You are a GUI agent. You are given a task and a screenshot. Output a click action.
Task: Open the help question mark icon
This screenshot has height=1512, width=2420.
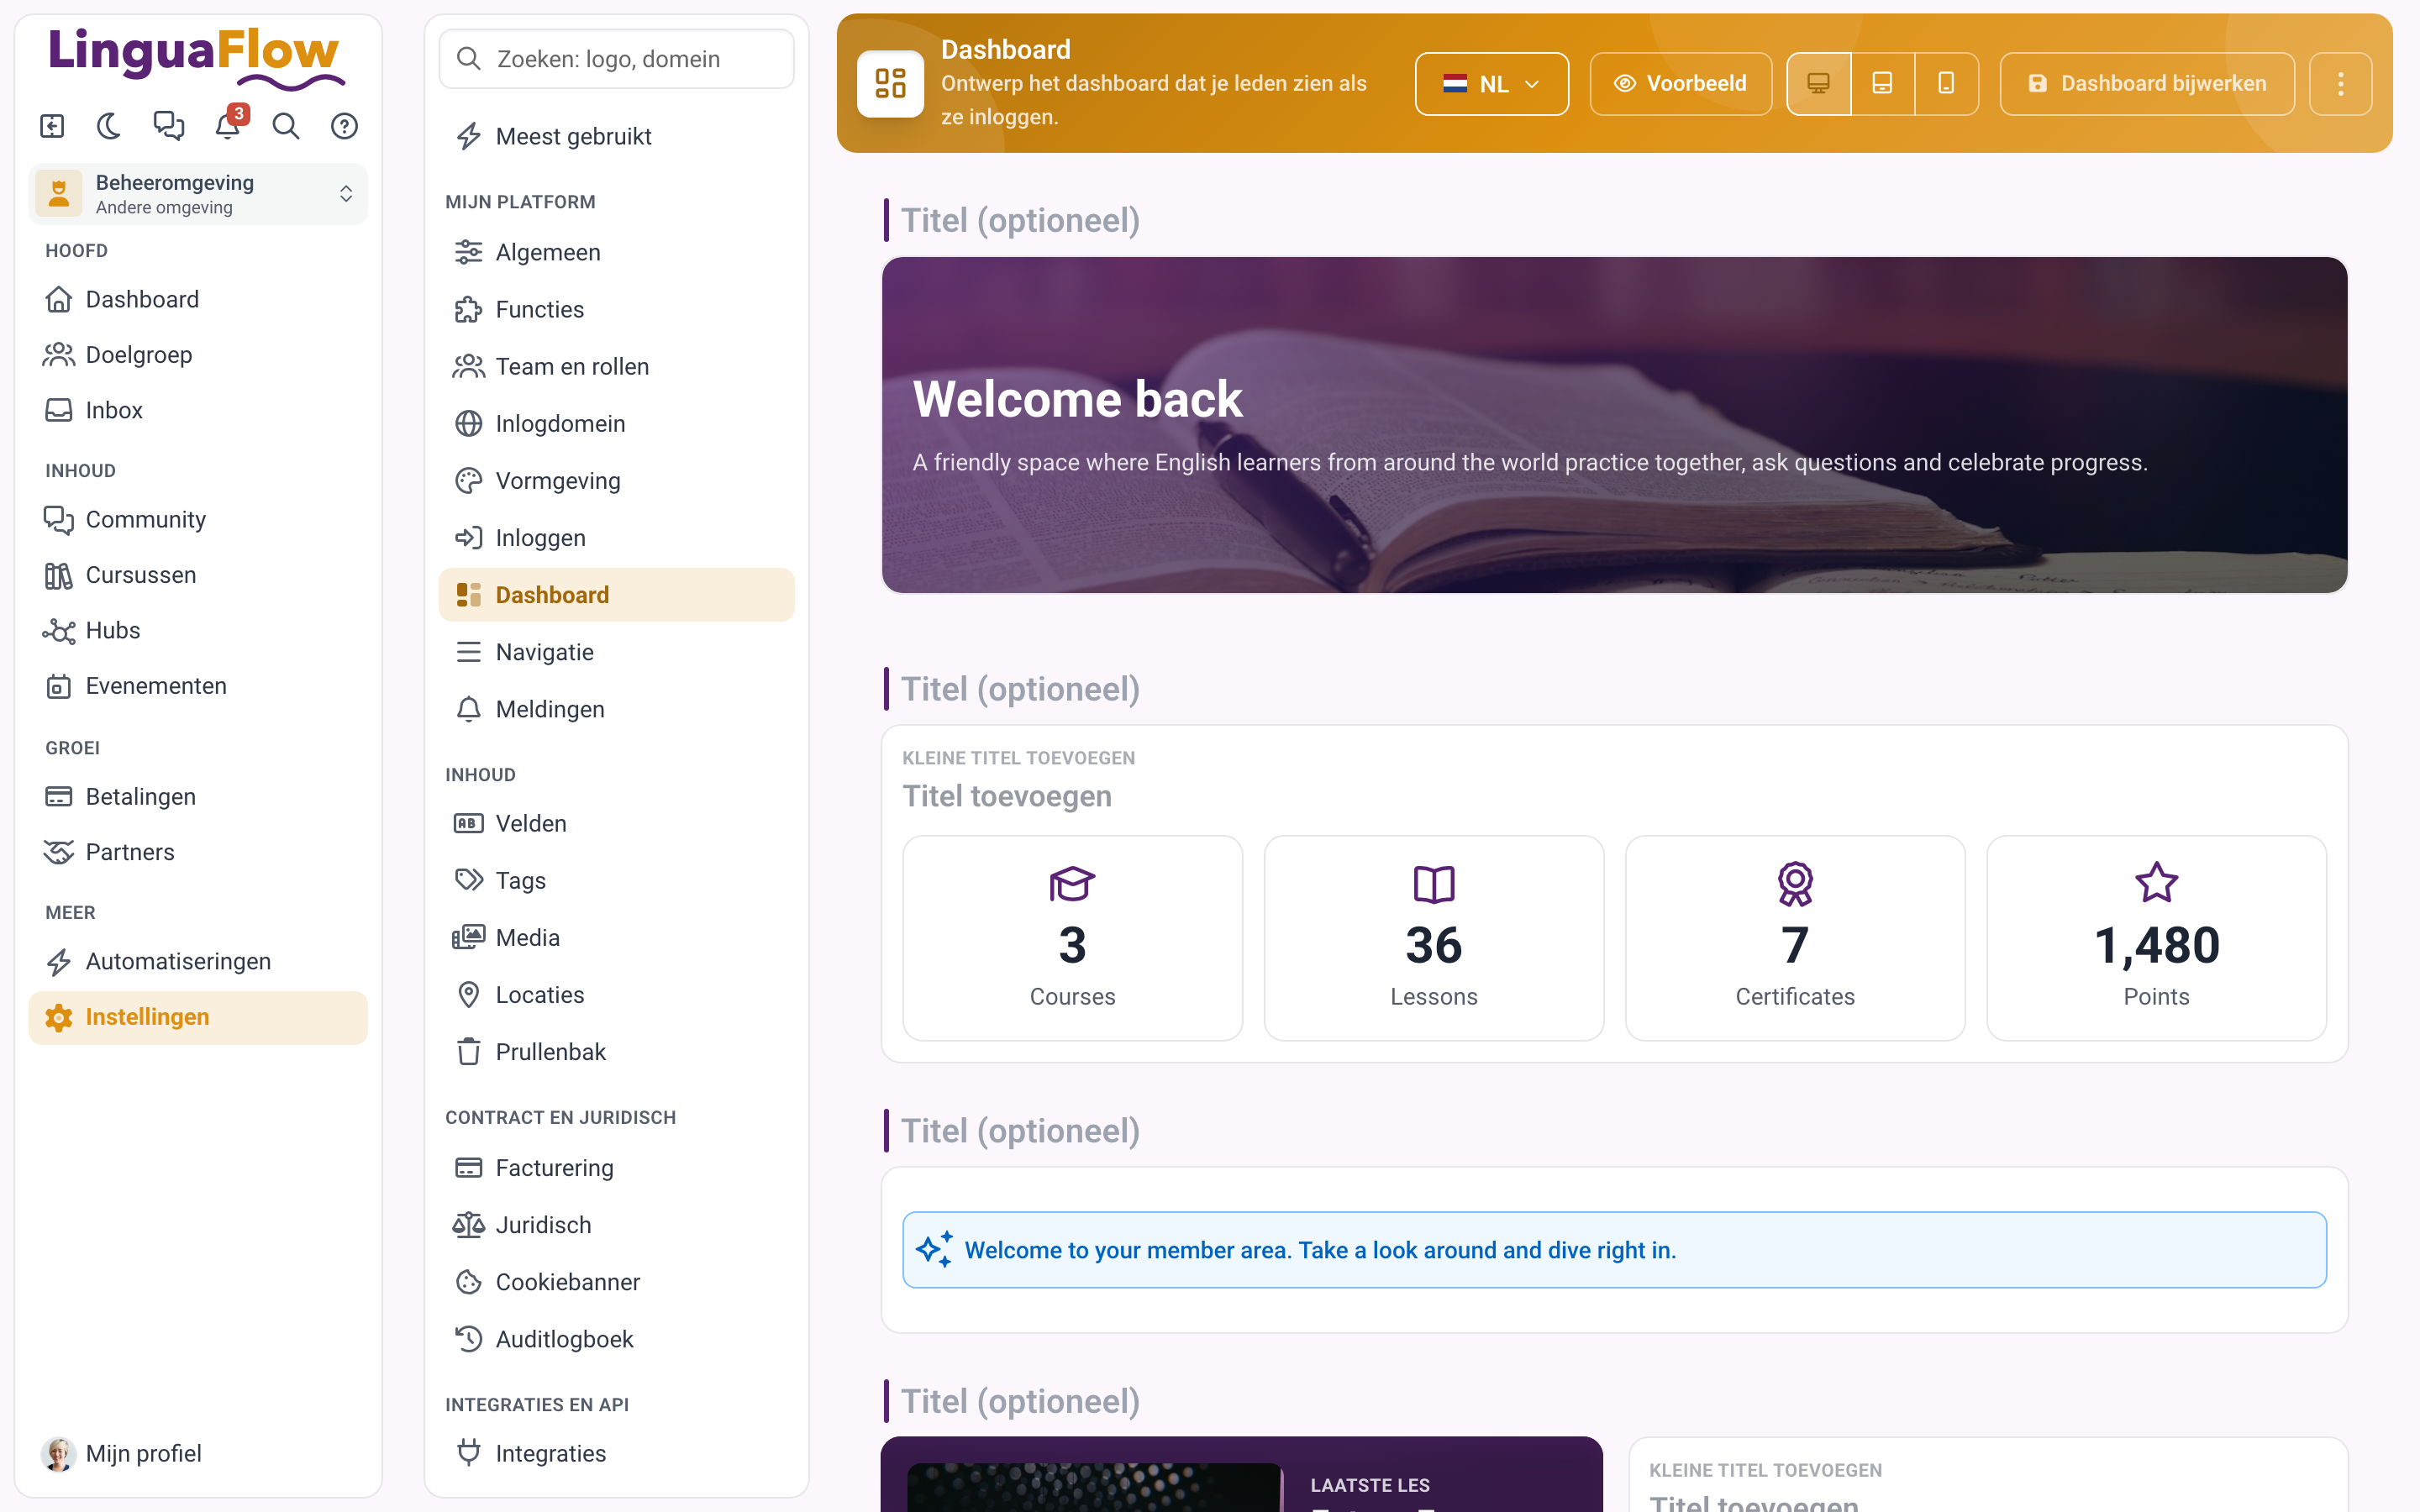pyautogui.click(x=344, y=126)
